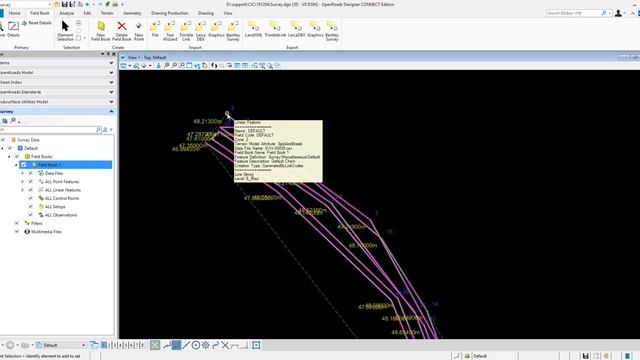Export to Graphics in Export group
Viewport: 640px width, 360px height.
point(315,29)
